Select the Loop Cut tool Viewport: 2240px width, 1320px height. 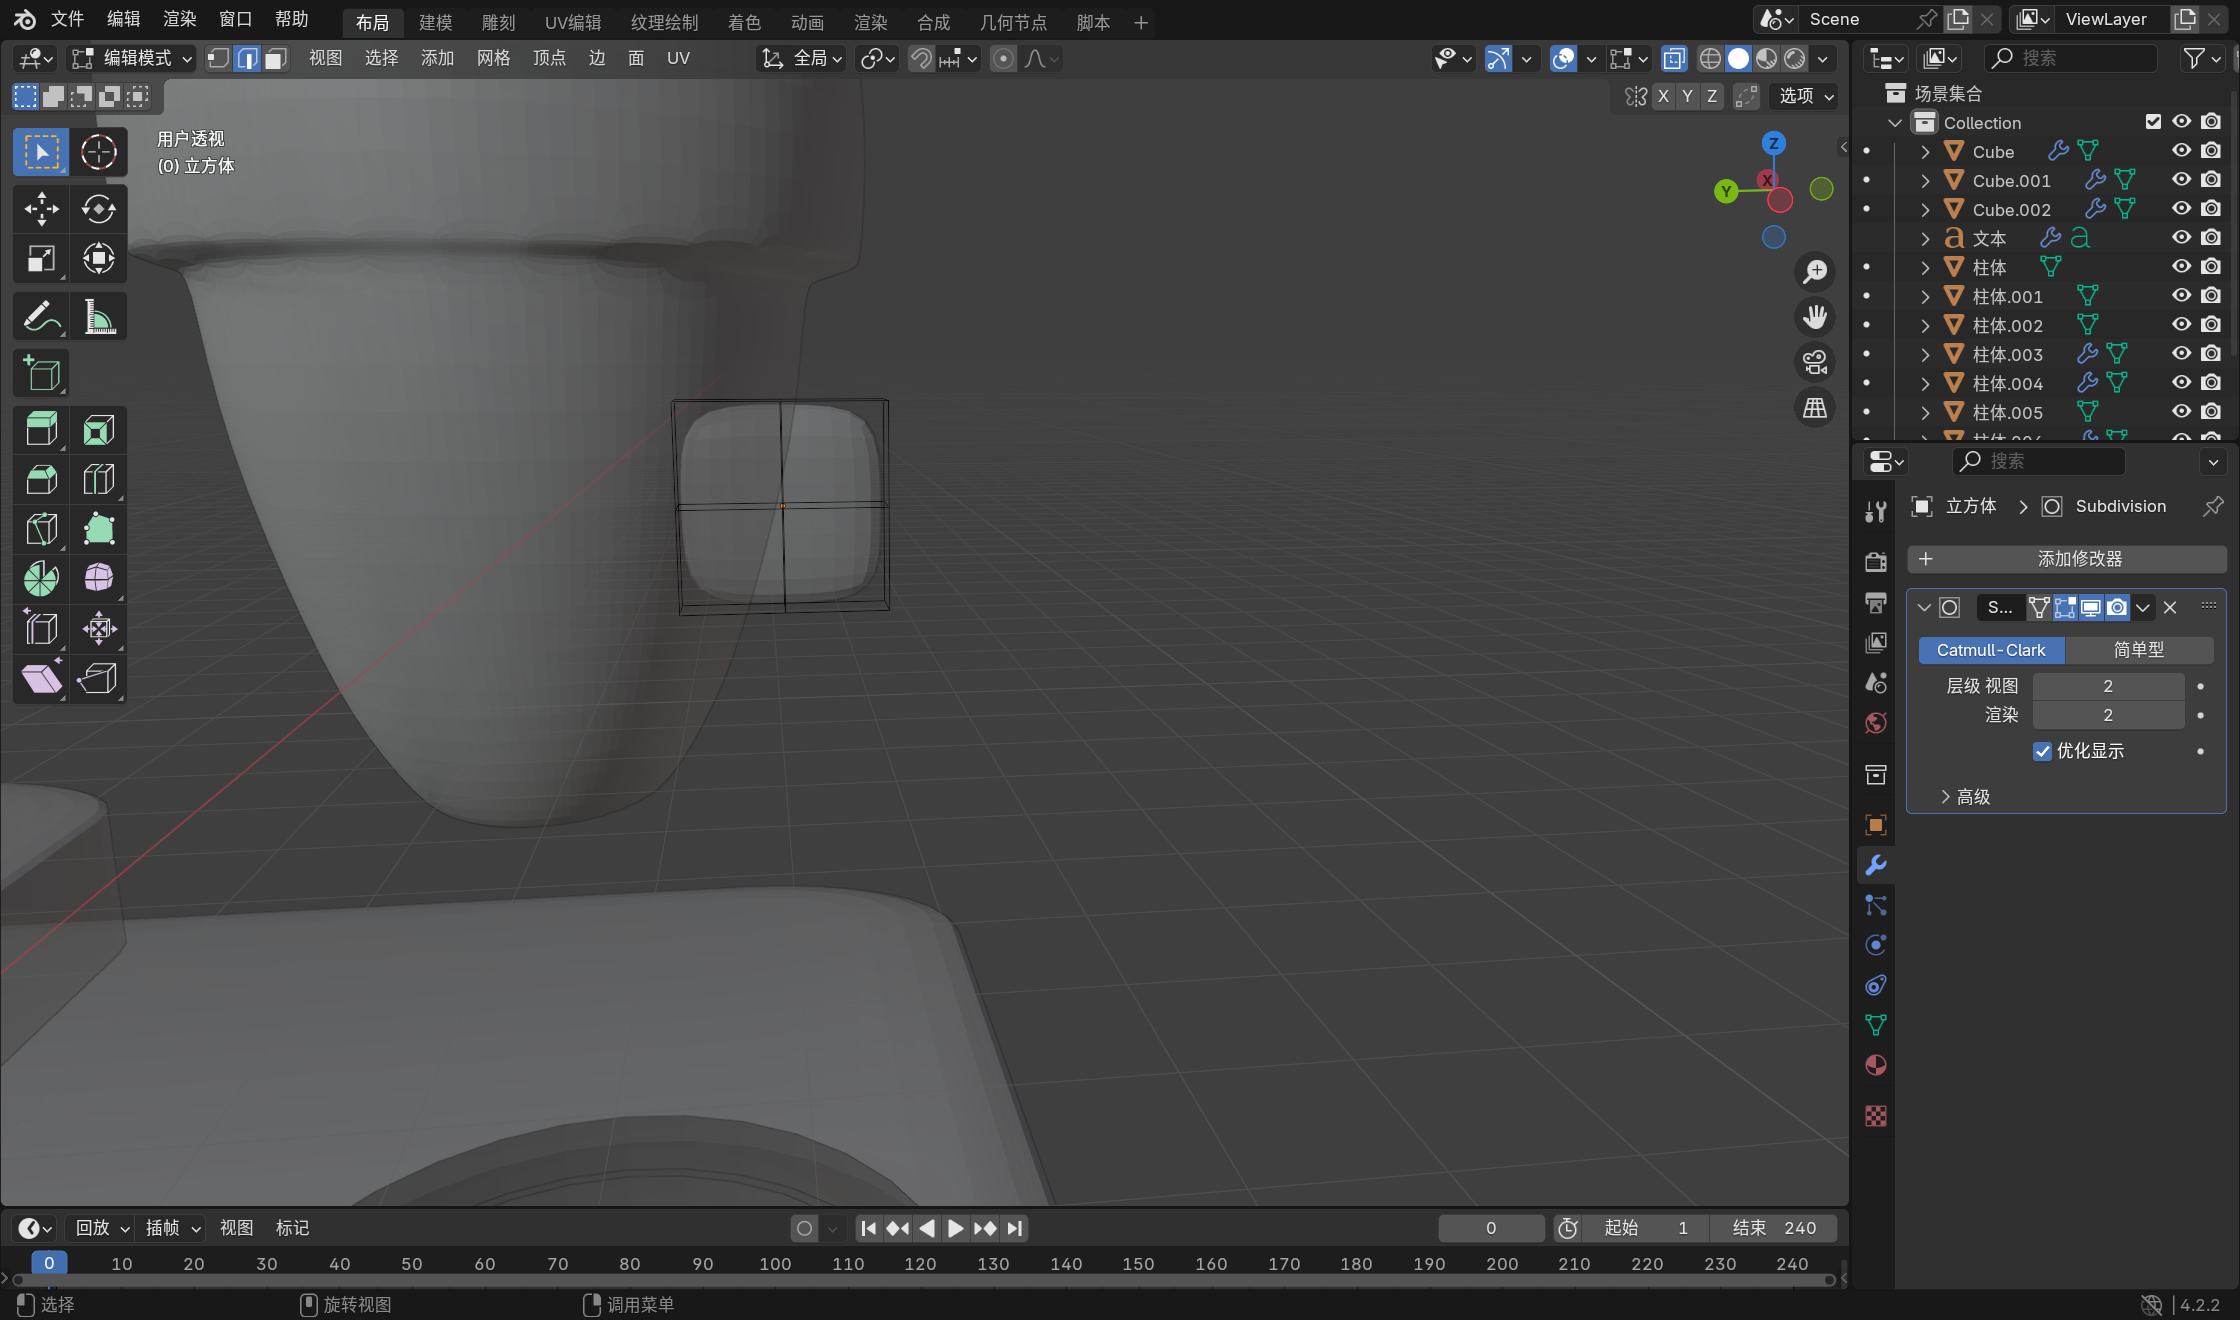coord(98,480)
